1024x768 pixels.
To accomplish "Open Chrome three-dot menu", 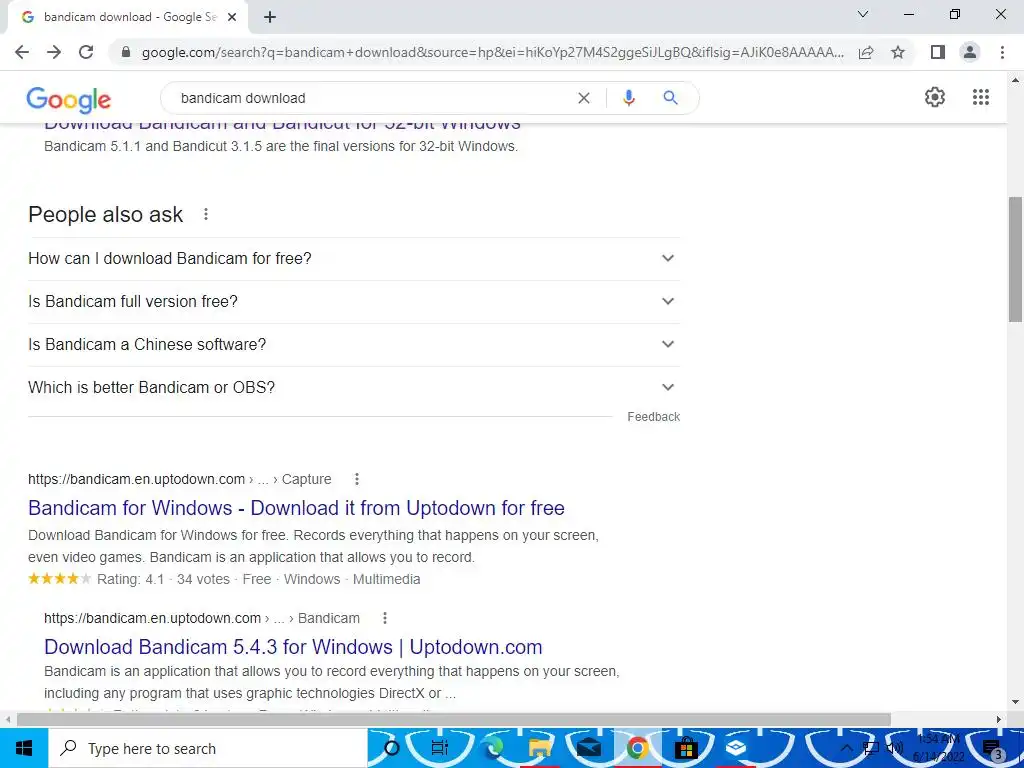I will click(x=1002, y=52).
